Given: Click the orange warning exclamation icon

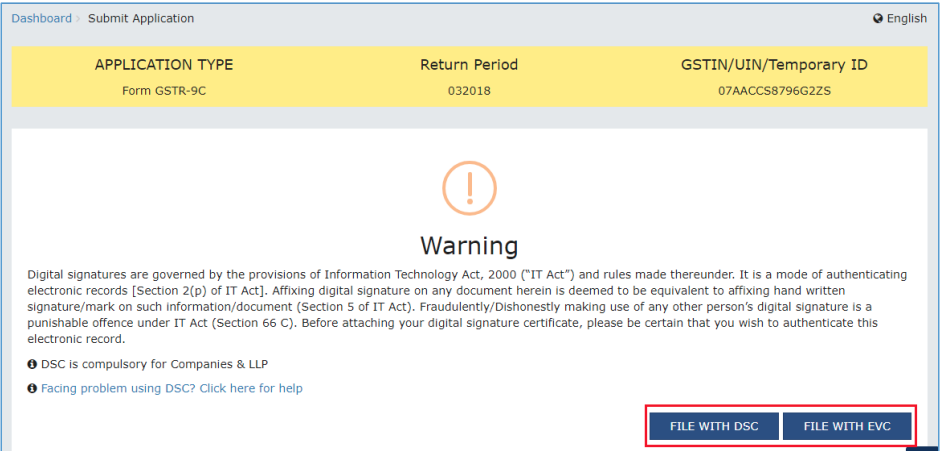Looking at the screenshot, I should (x=469, y=187).
